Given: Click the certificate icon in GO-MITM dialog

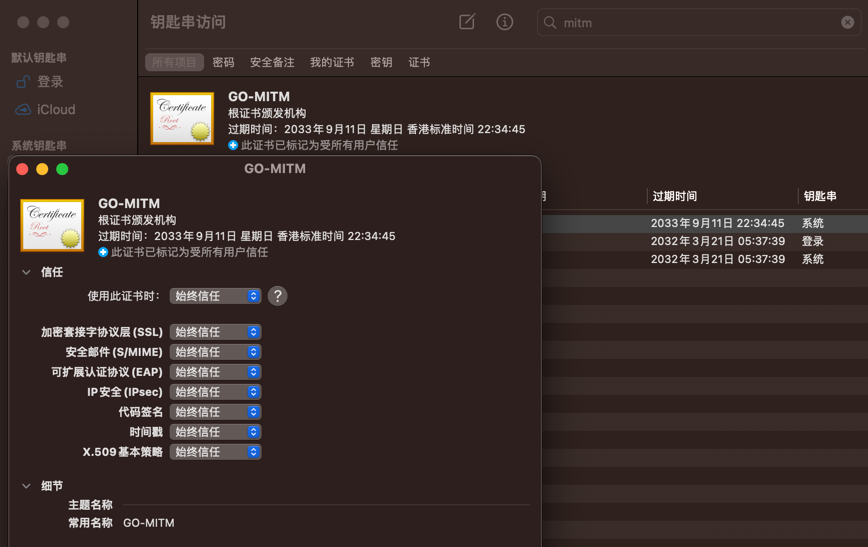Looking at the screenshot, I should (x=52, y=225).
